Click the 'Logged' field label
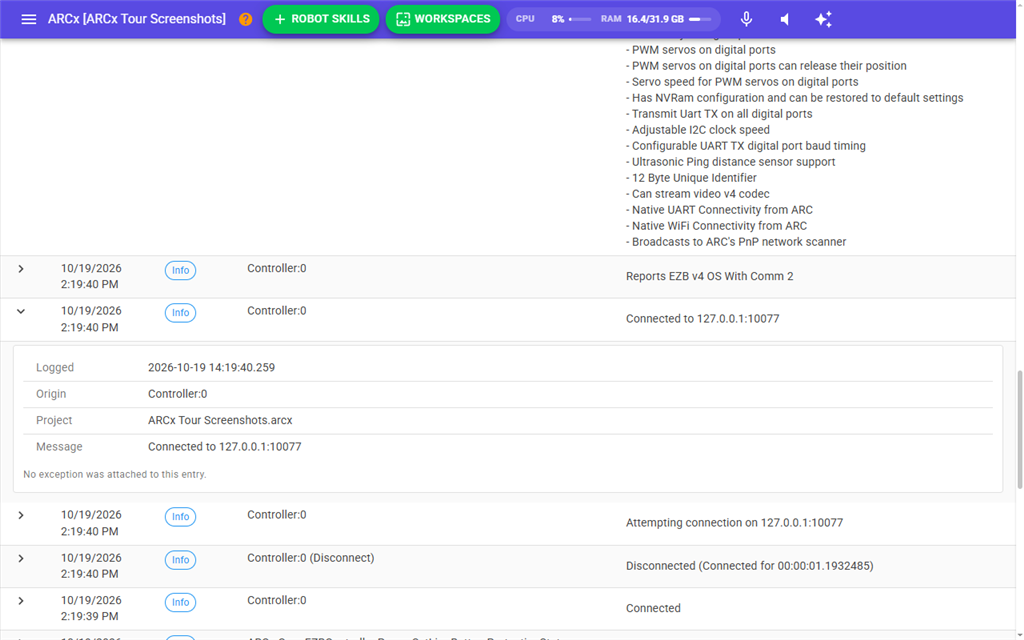This screenshot has width=1024, height=640. coord(55,368)
